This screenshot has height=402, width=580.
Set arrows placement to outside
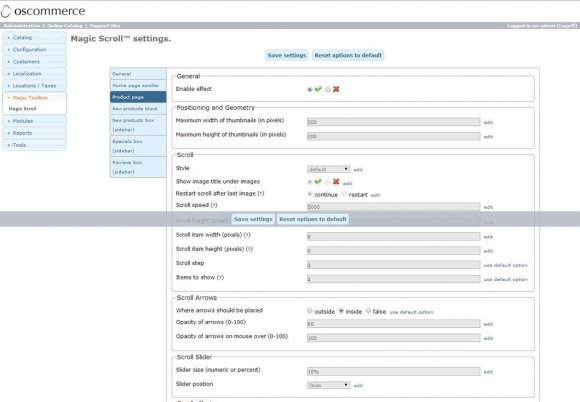pyautogui.click(x=310, y=311)
